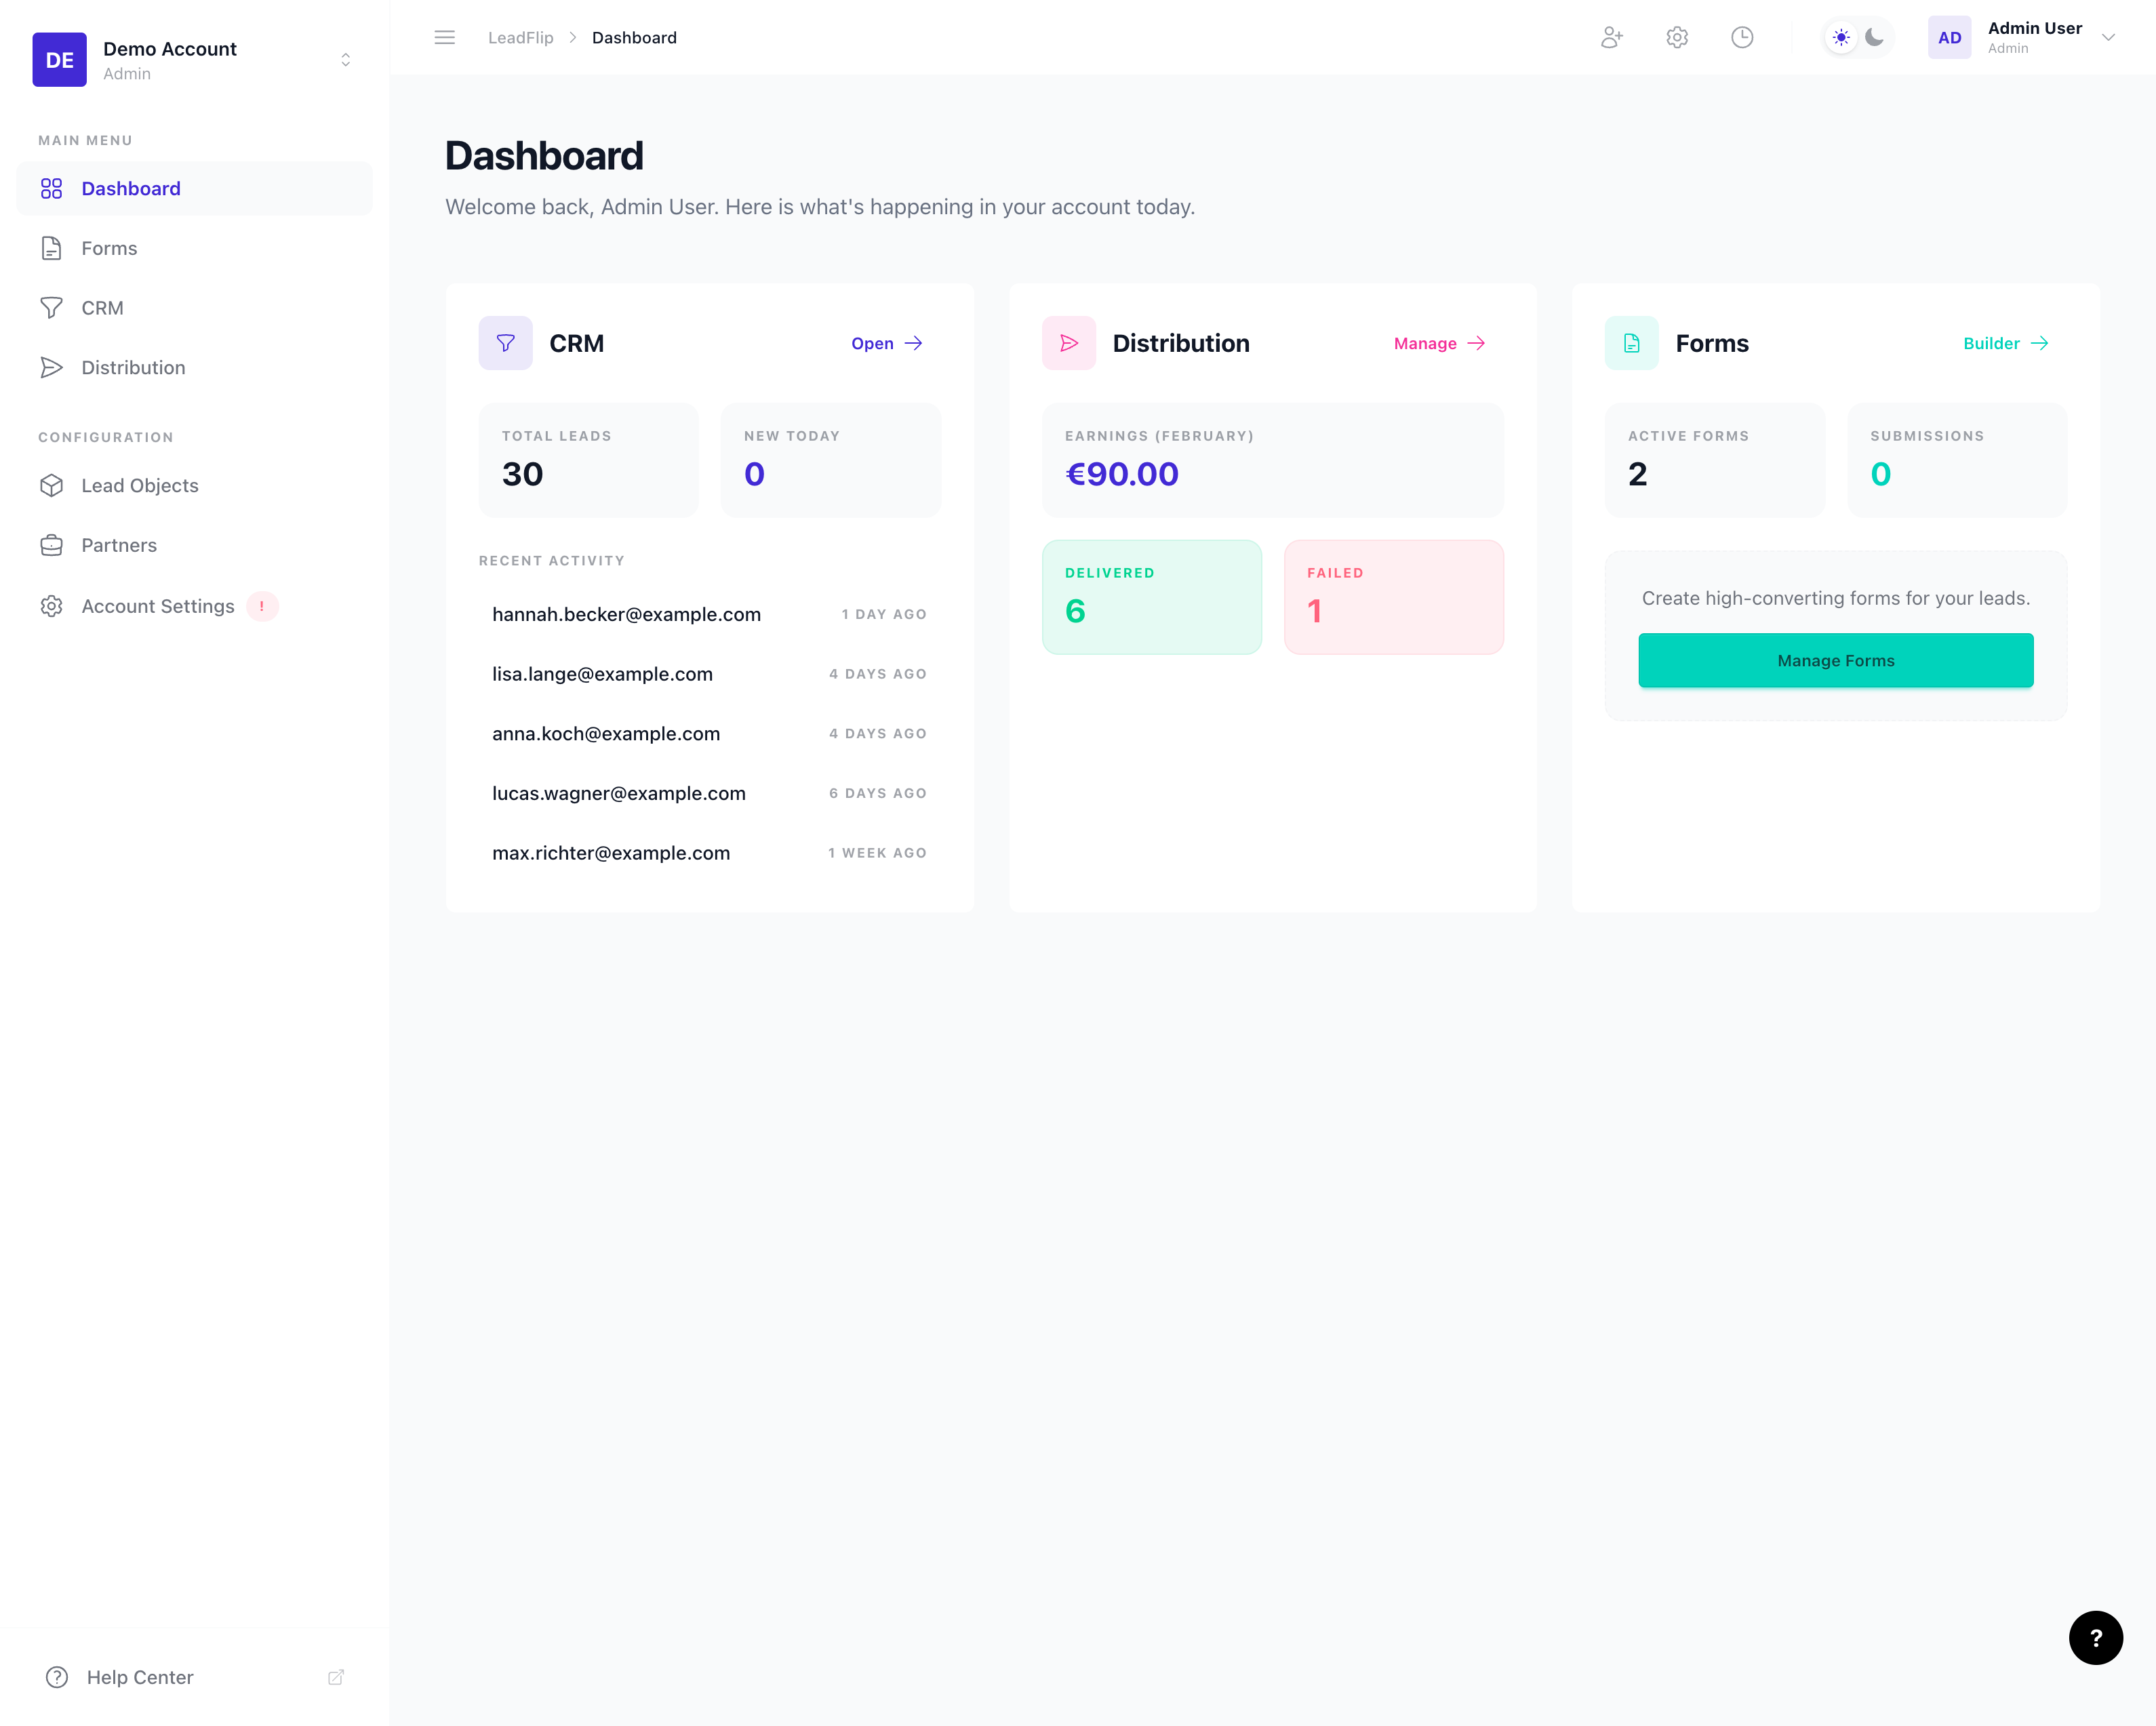
Task: Click the CRM funnel card icon
Action: (x=506, y=343)
